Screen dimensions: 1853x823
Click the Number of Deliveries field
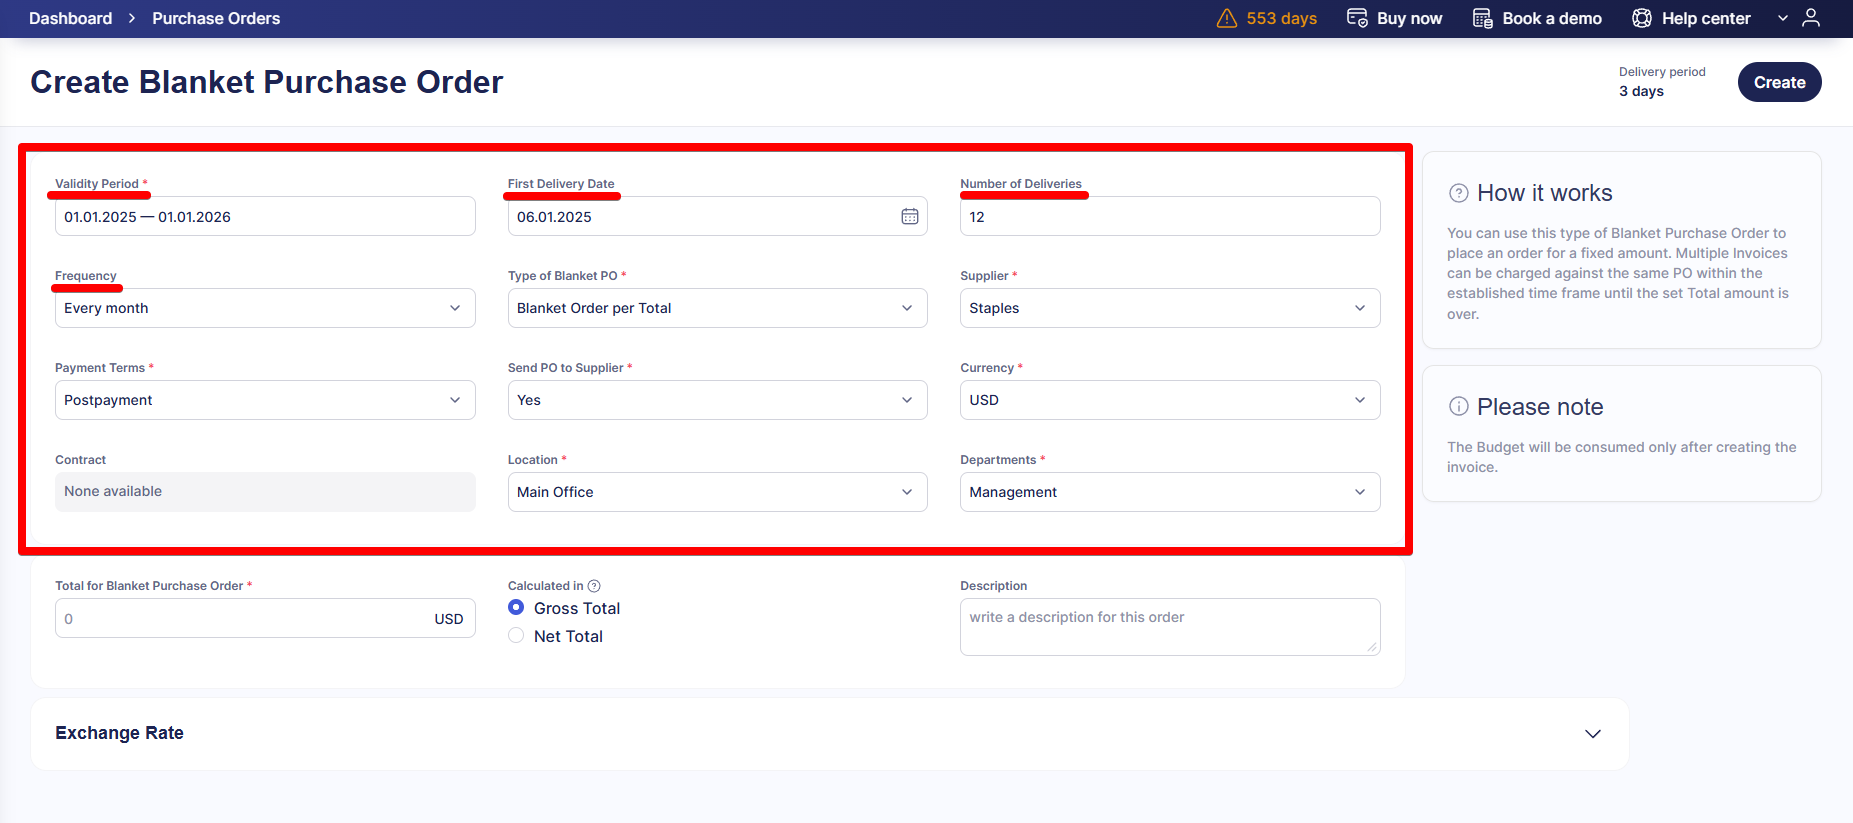(x=1169, y=217)
